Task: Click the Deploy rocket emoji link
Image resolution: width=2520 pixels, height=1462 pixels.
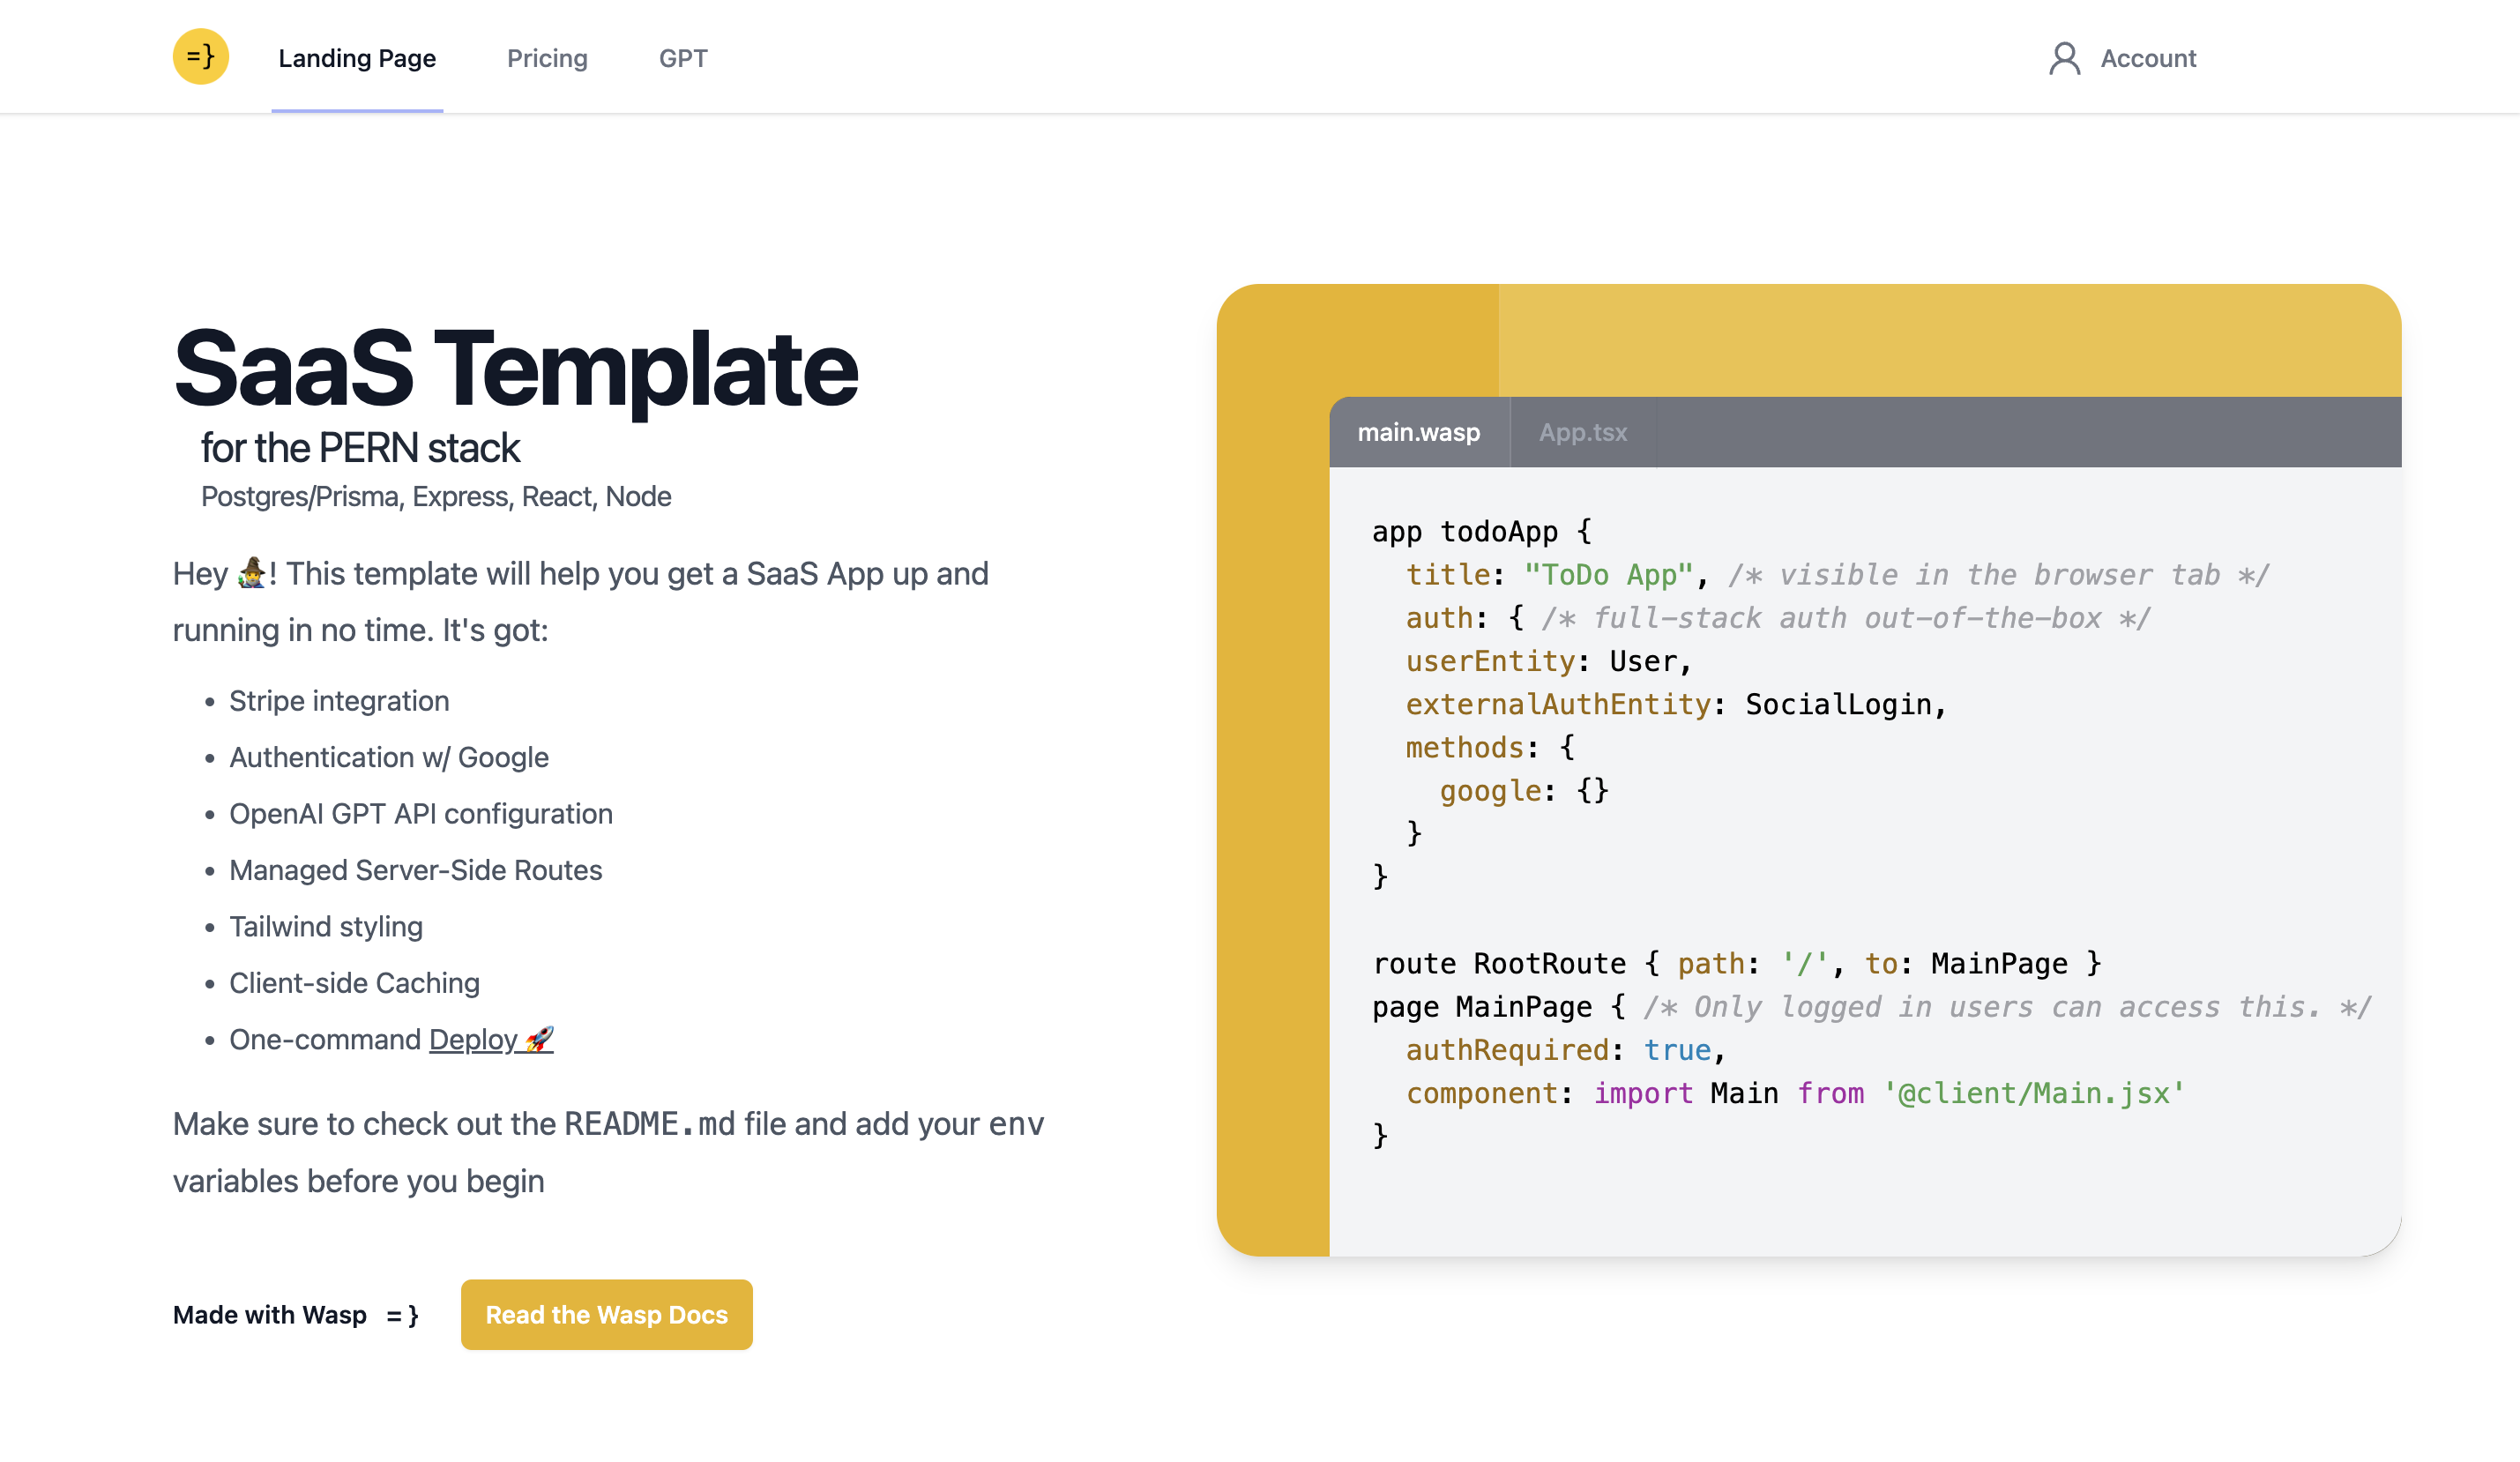Action: pos(491,1039)
